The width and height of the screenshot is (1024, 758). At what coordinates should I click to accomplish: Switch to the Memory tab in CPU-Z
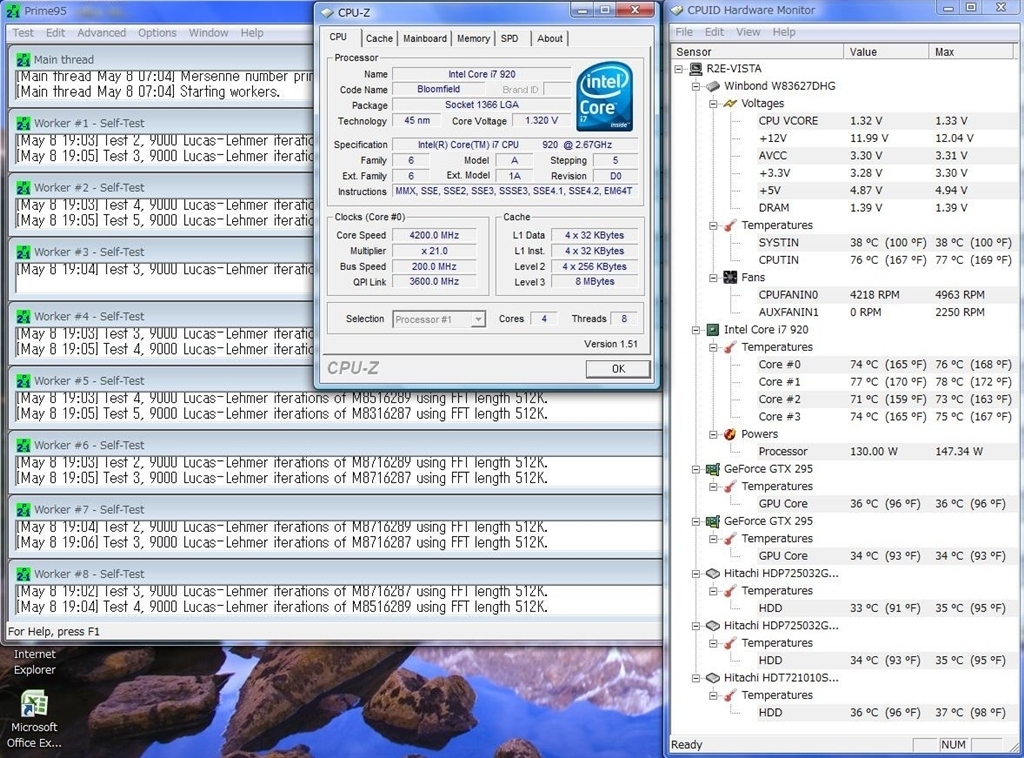click(x=473, y=39)
